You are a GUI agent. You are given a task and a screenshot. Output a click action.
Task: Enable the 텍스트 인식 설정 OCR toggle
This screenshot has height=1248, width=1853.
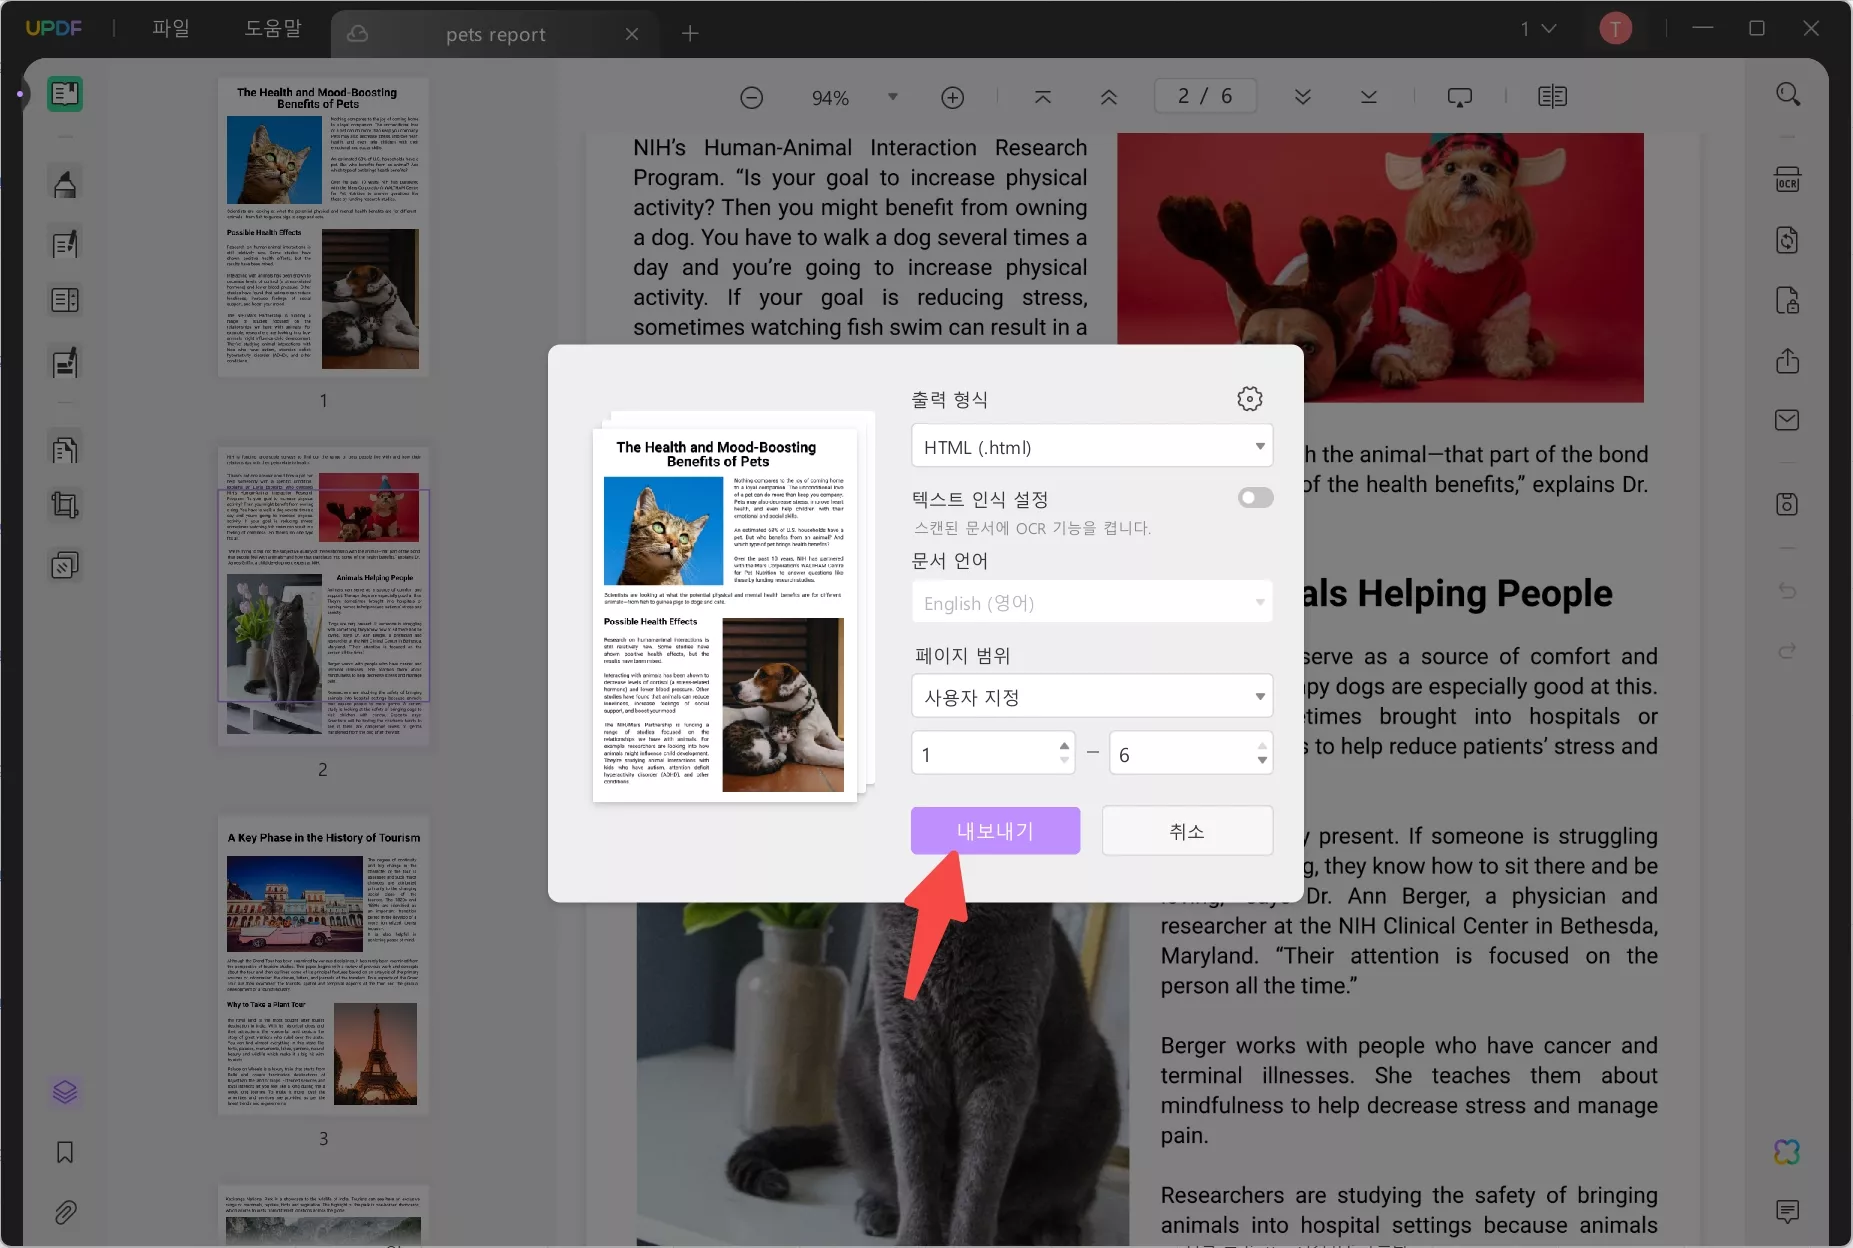[1256, 498]
